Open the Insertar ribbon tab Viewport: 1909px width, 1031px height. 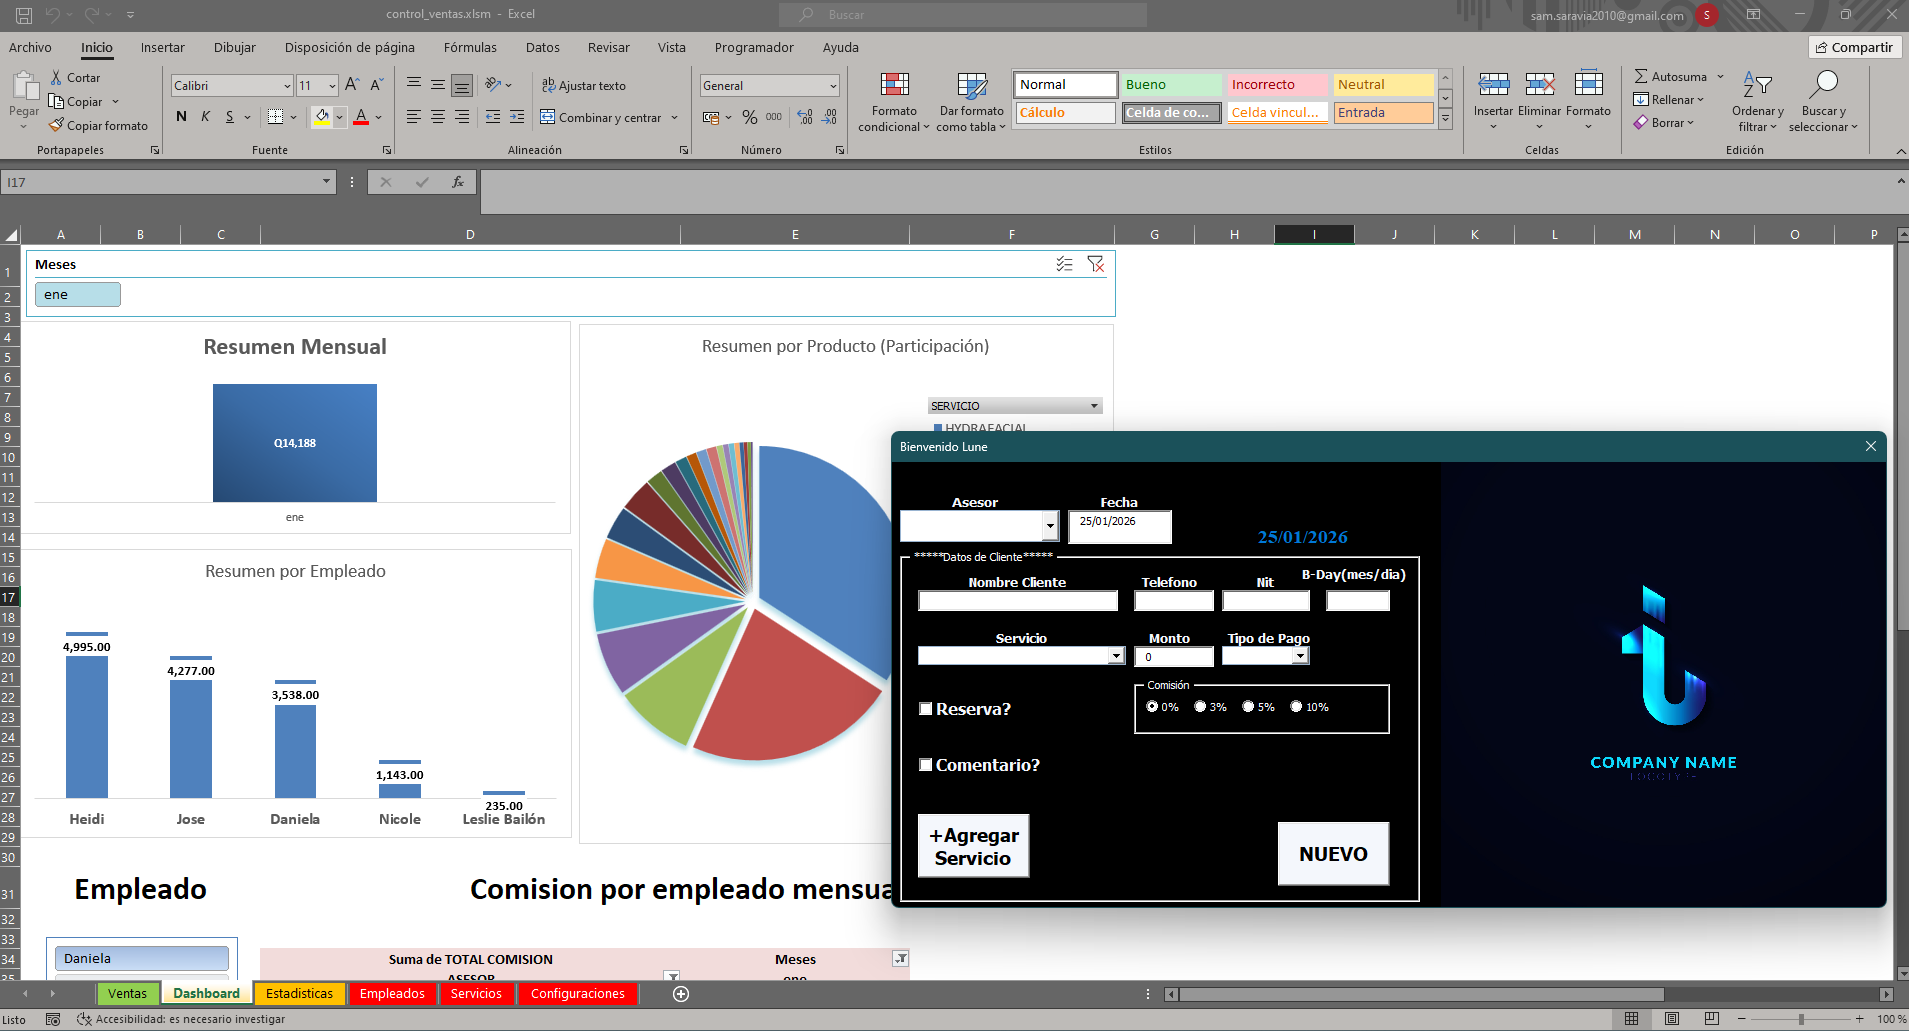coord(163,47)
